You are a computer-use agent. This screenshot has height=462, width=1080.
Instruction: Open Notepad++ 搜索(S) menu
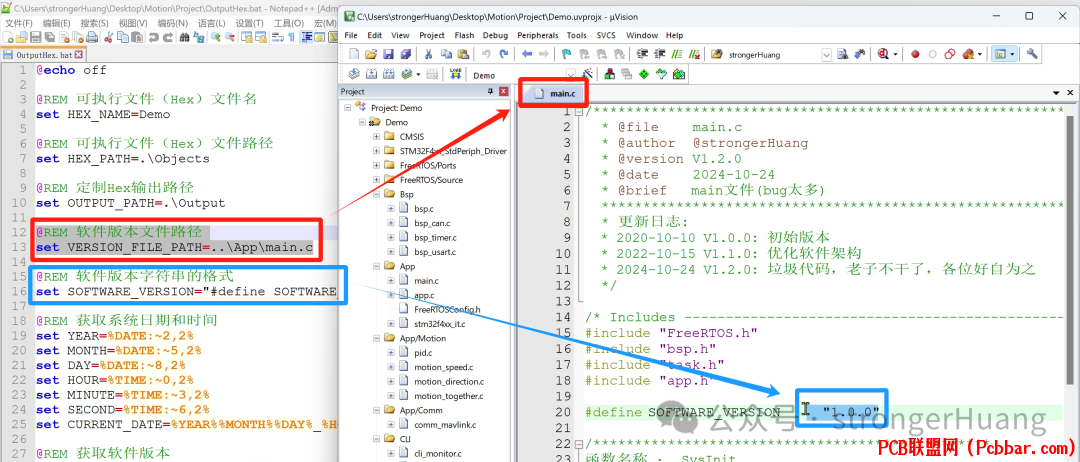pyautogui.click(x=94, y=23)
